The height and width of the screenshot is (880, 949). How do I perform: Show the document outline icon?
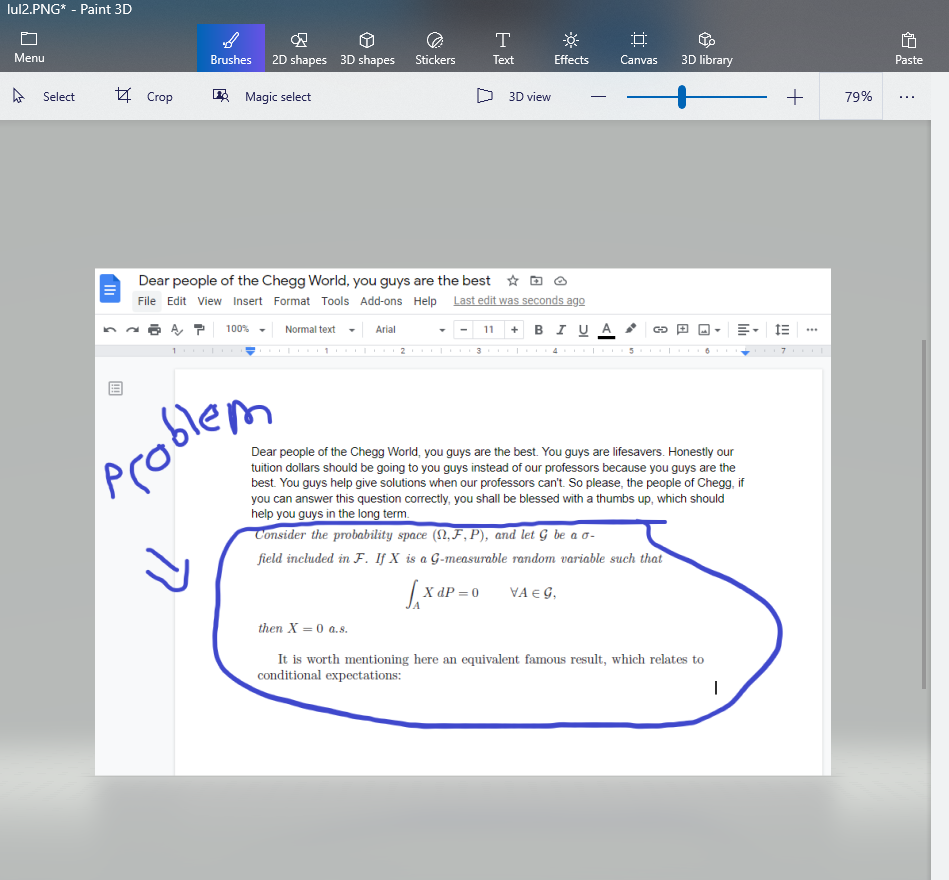coord(116,388)
